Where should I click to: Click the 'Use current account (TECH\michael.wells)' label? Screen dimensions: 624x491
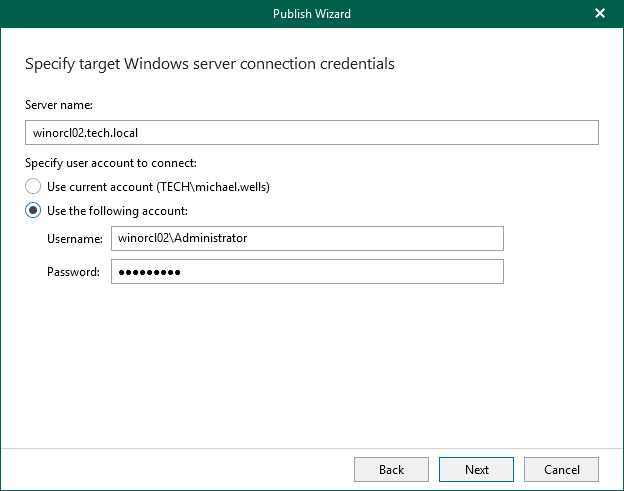[x=158, y=187]
